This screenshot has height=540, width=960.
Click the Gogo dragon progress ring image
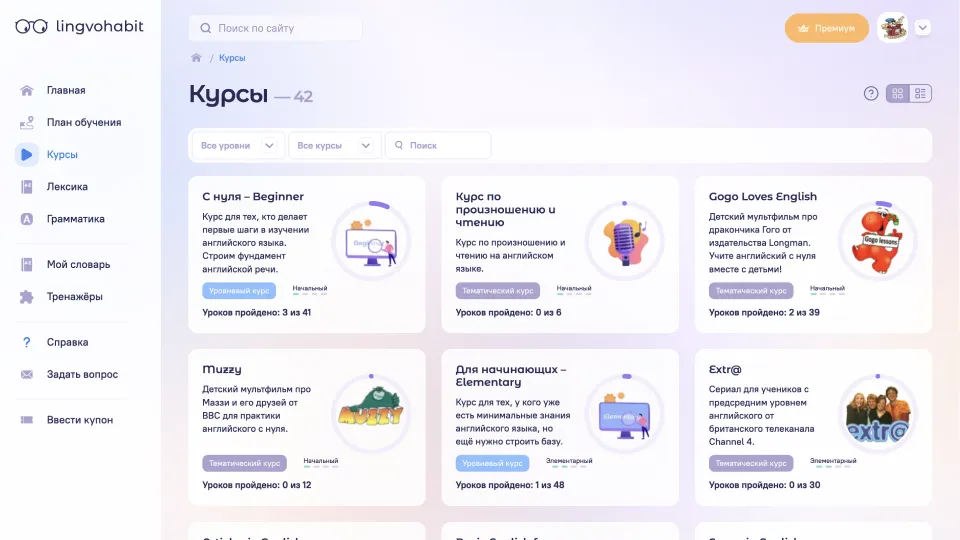coord(877,241)
